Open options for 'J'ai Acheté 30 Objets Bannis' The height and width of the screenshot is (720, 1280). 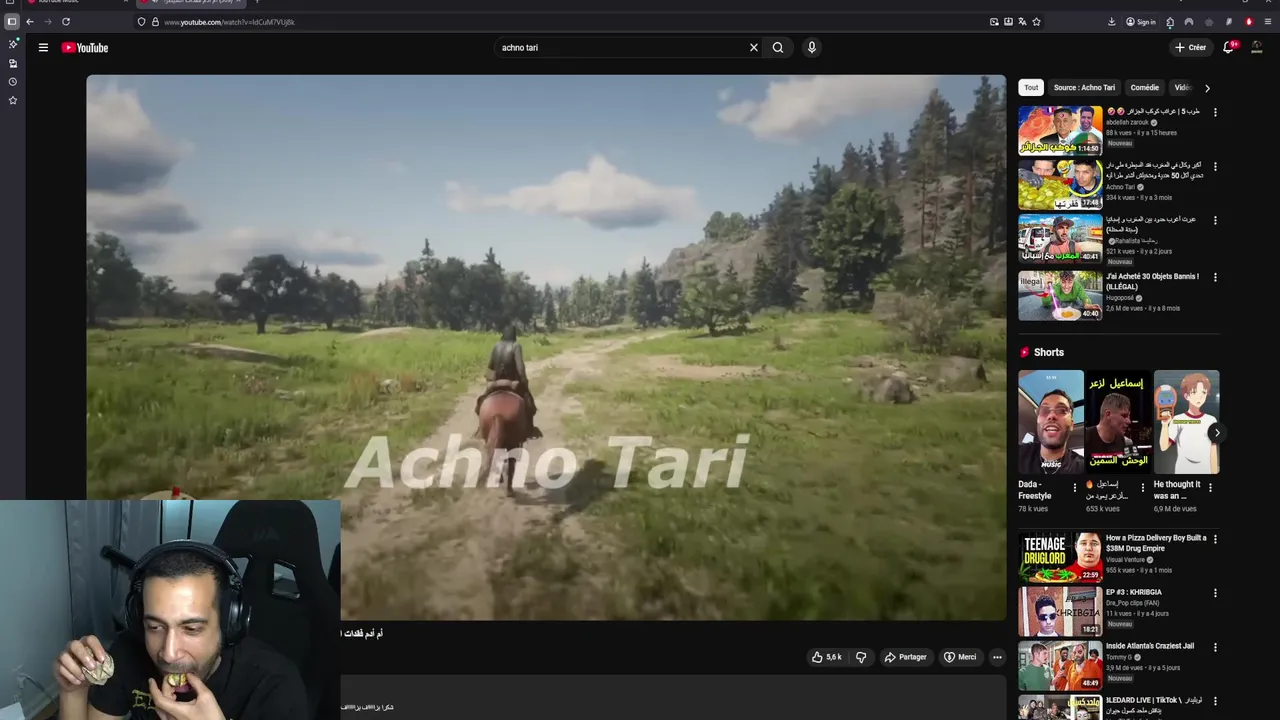1215,277
